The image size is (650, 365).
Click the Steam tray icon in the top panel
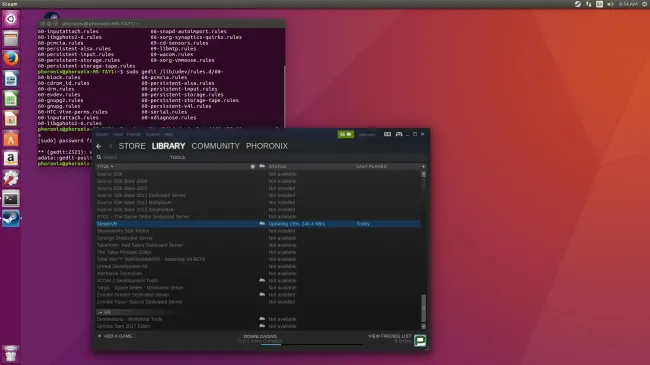coord(577,4)
